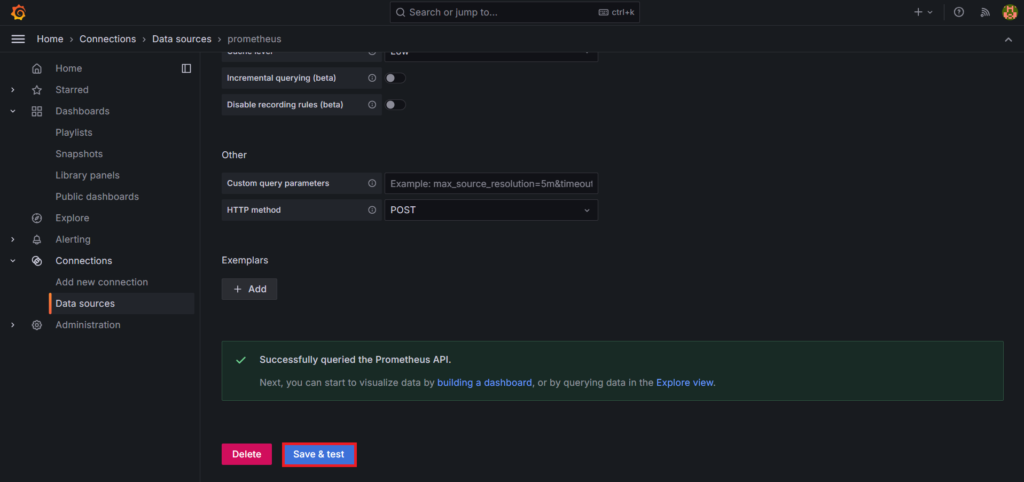
Task: Go to Home in the breadcrumb
Action: click(x=50, y=39)
